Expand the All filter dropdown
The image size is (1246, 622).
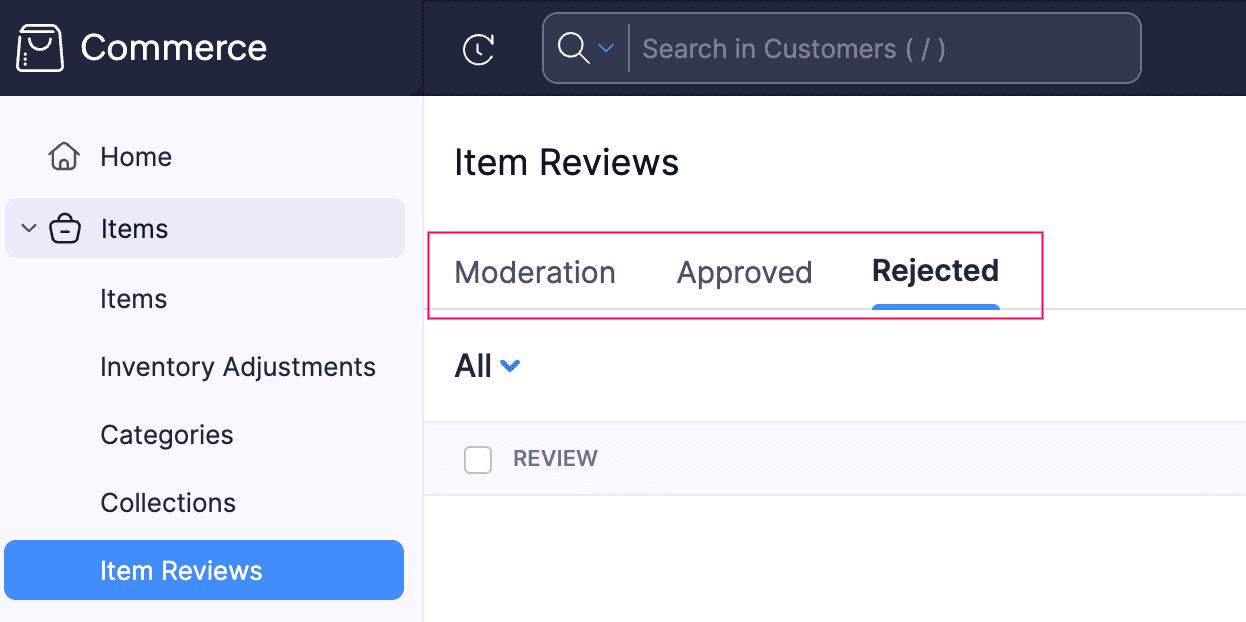486,366
